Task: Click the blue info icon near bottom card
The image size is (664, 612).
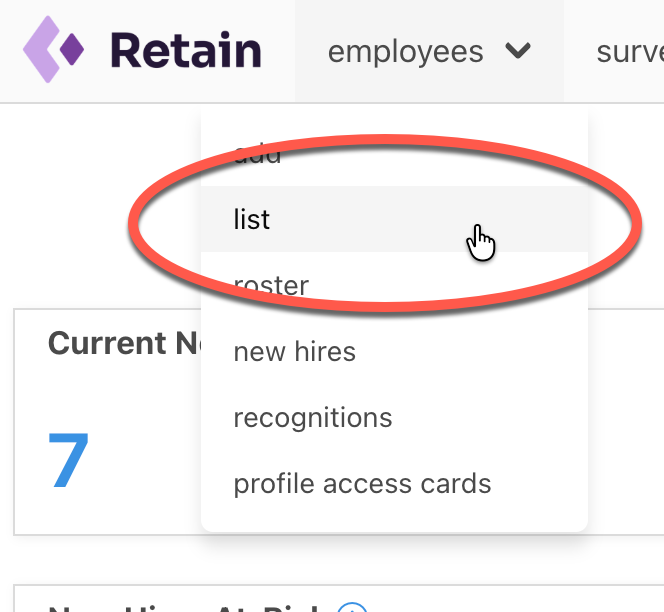Action: (352, 608)
